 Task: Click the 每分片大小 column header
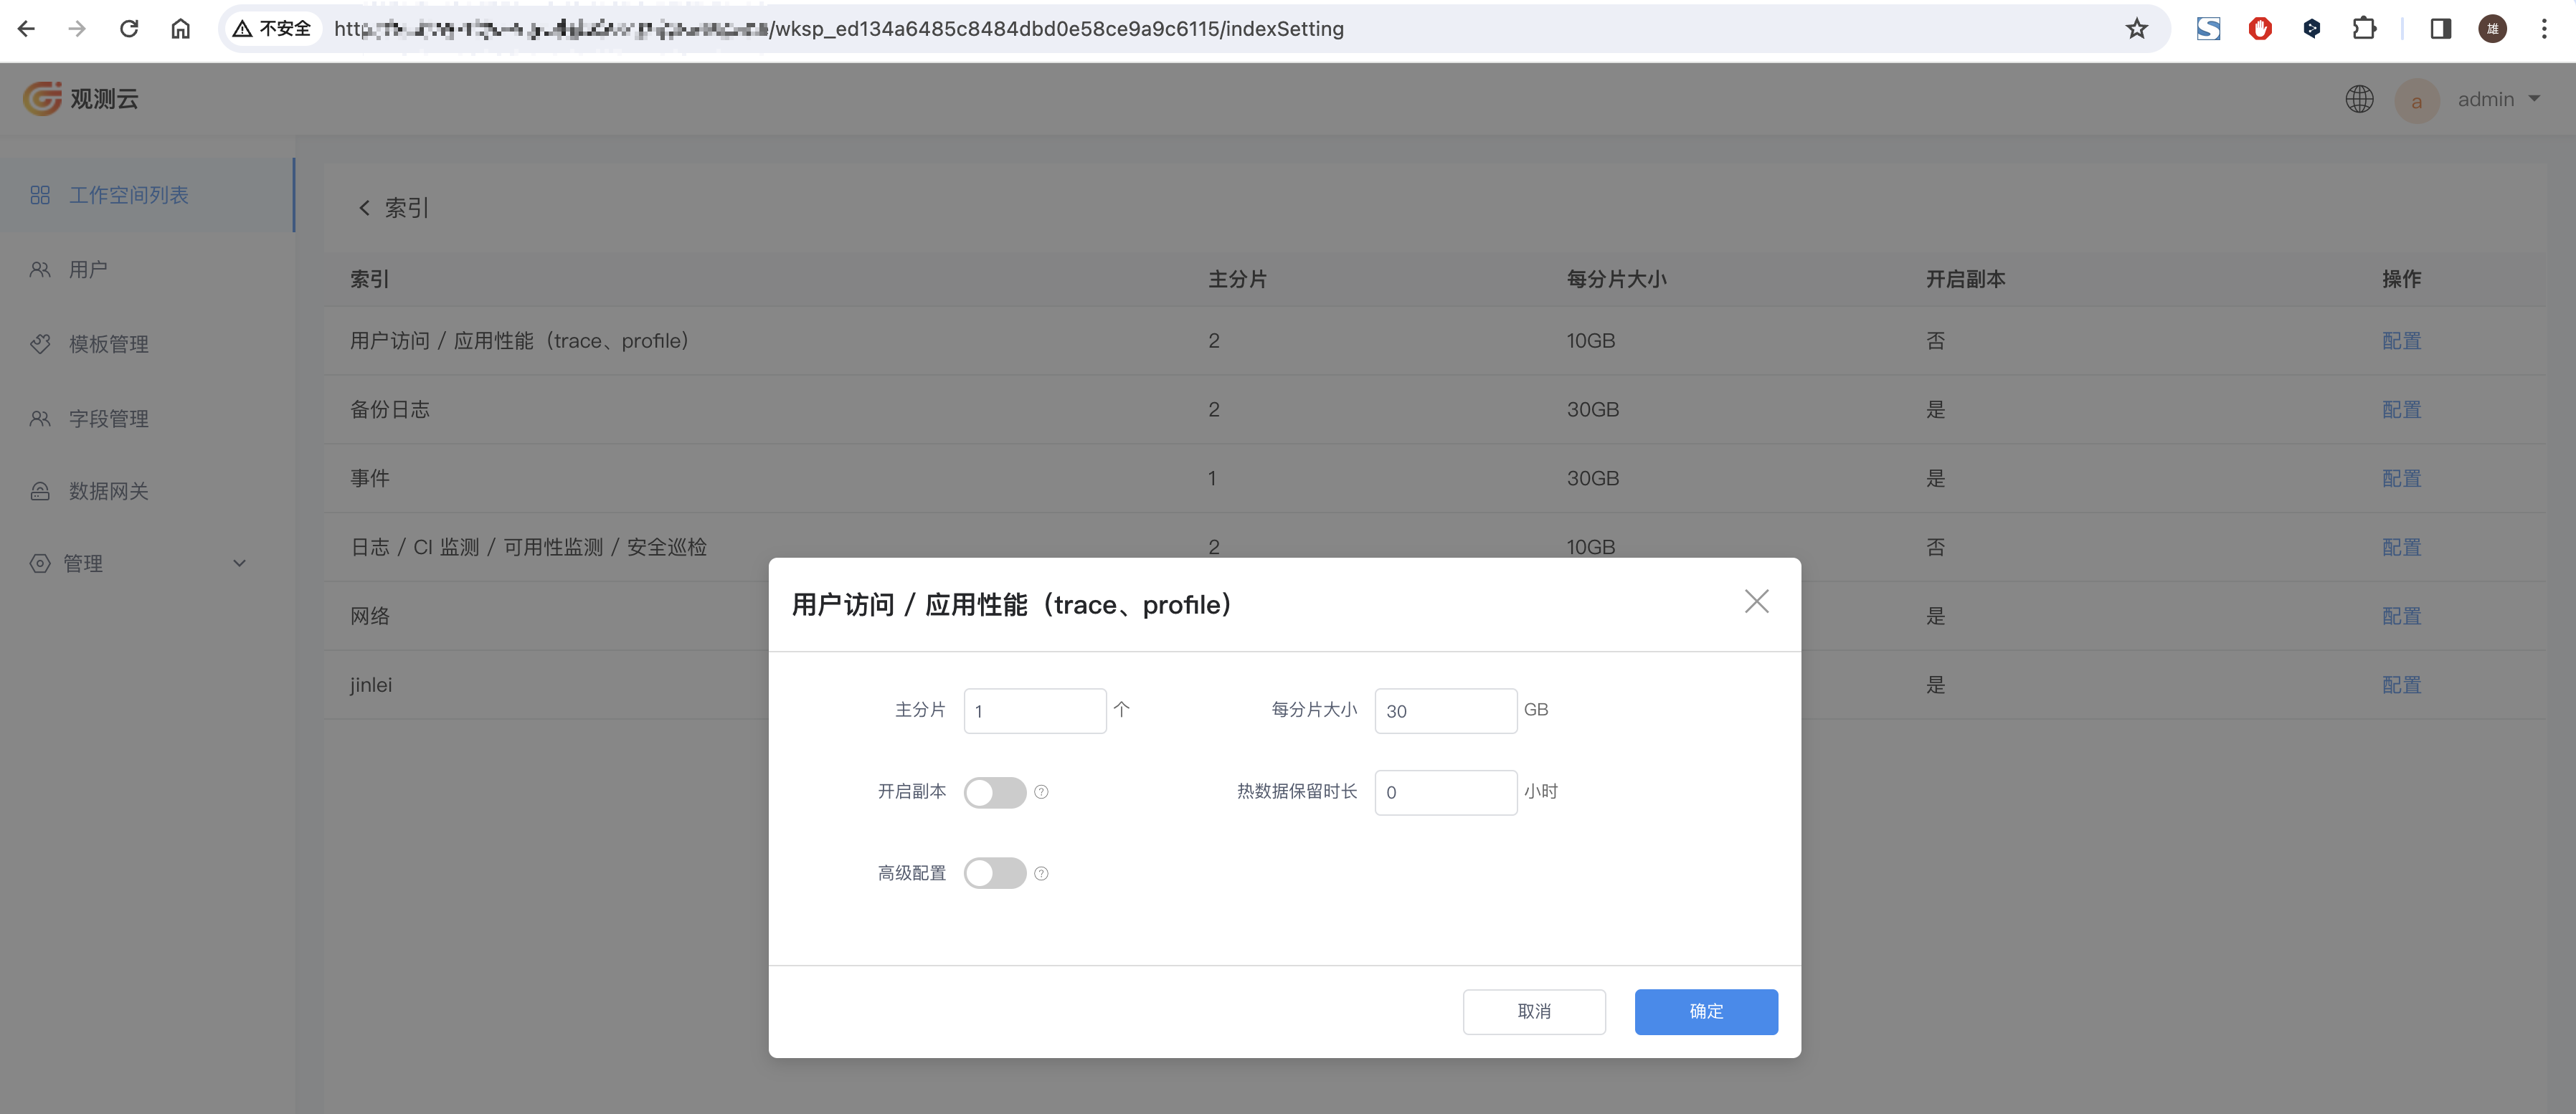(x=1616, y=280)
